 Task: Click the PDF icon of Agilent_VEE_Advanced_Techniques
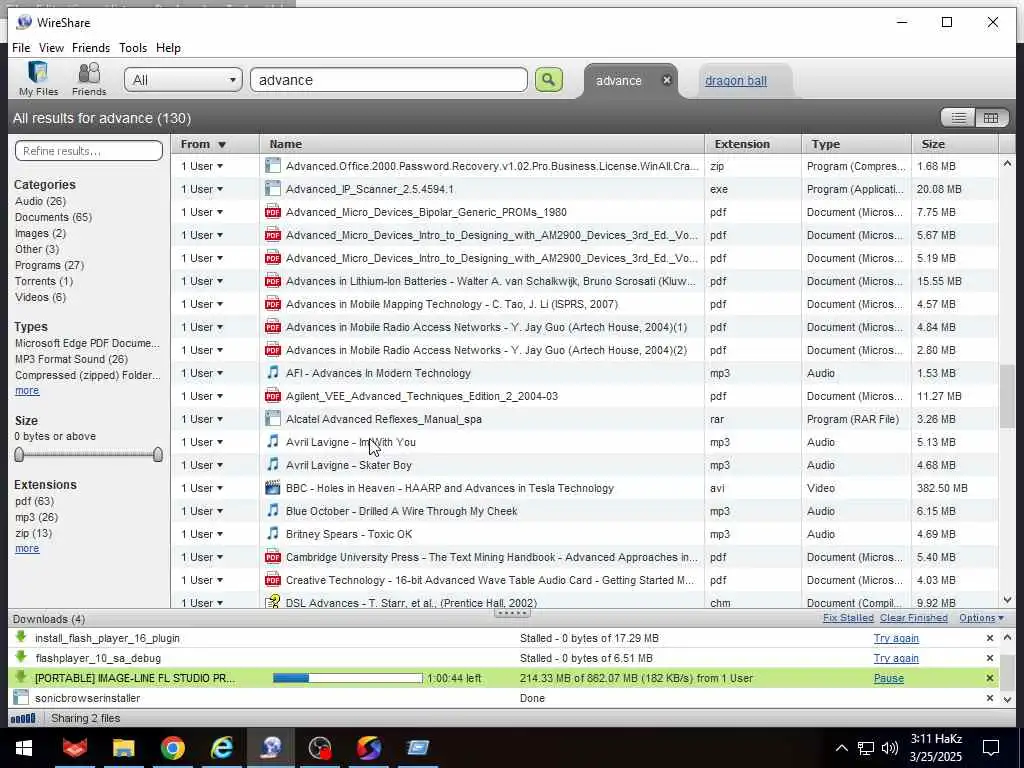tap(272, 396)
